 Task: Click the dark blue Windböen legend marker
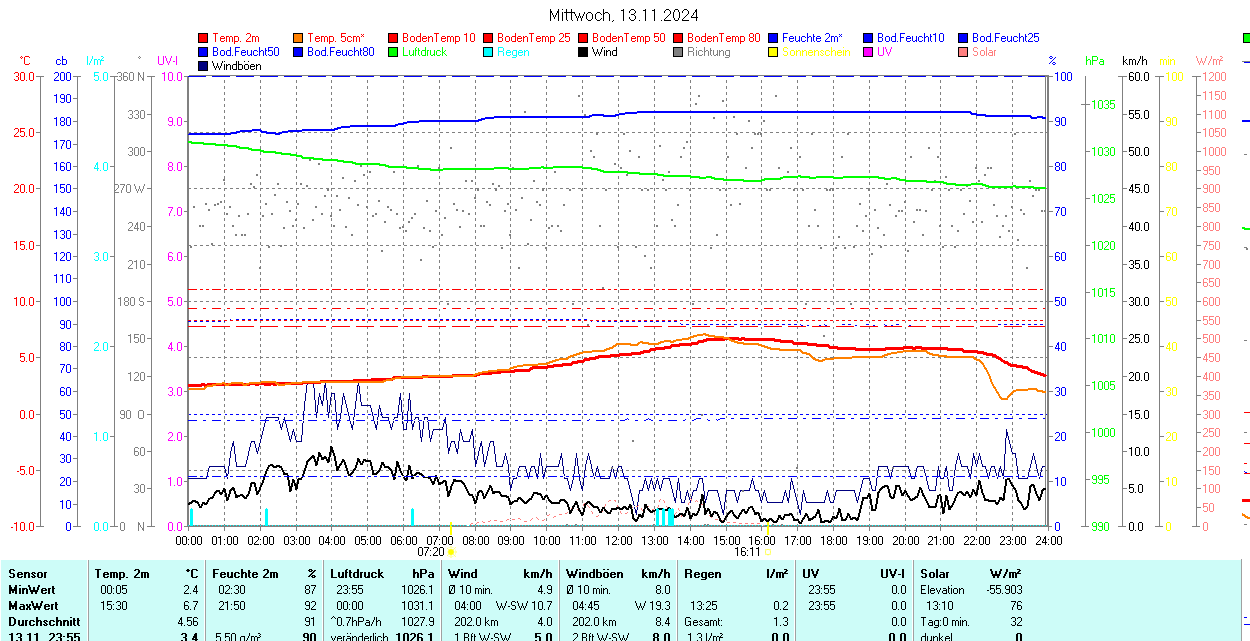pyautogui.click(x=204, y=66)
